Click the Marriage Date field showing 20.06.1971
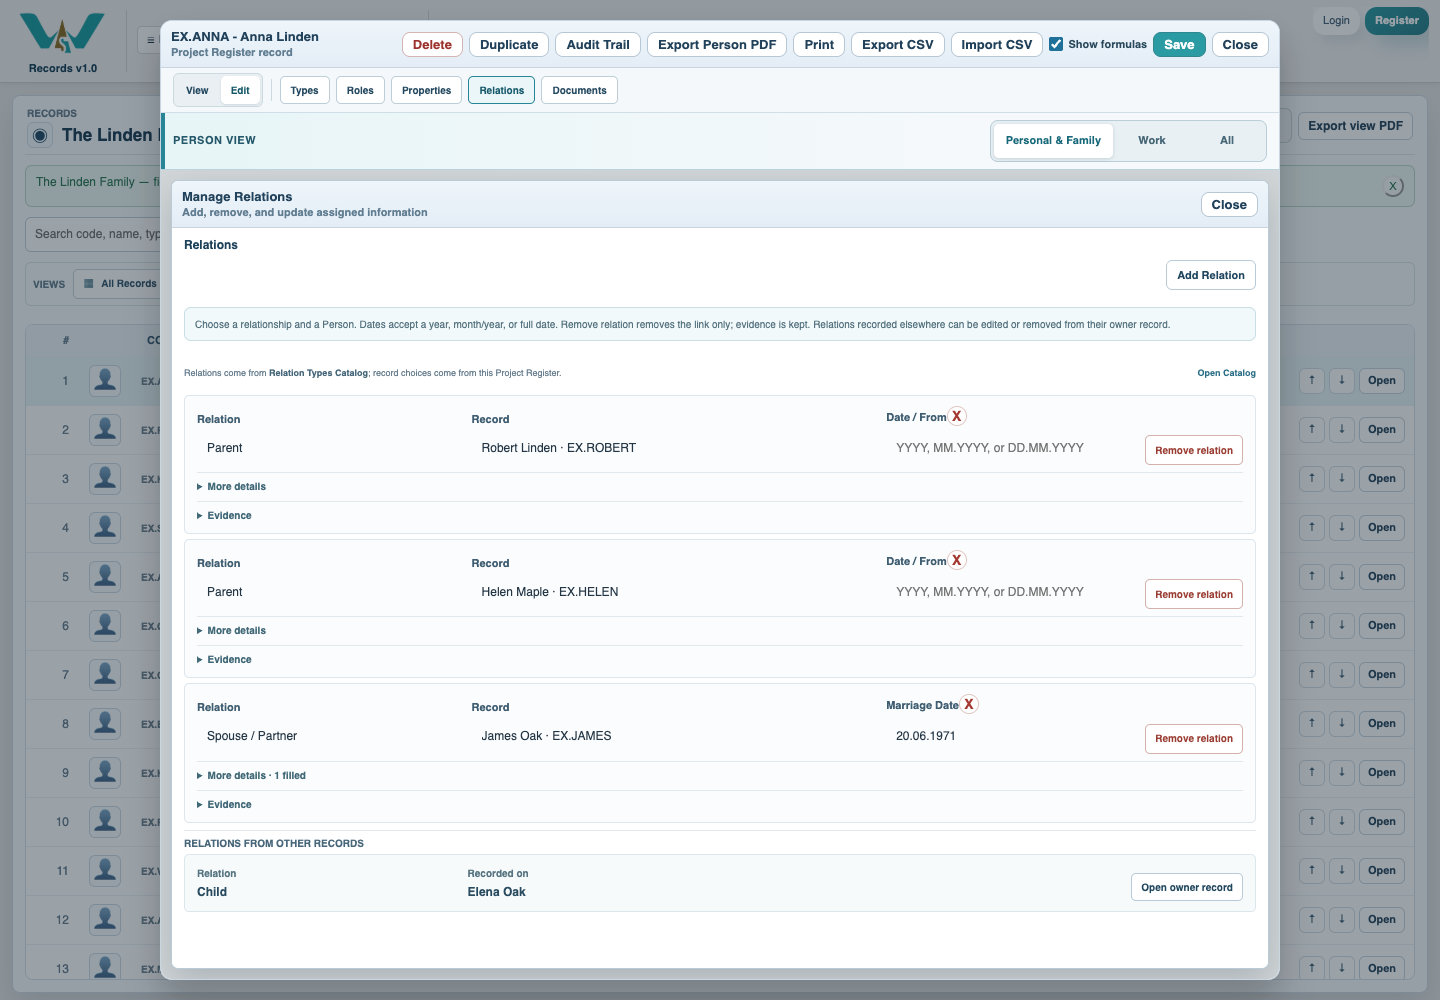The image size is (1440, 1000). tap(1011, 736)
